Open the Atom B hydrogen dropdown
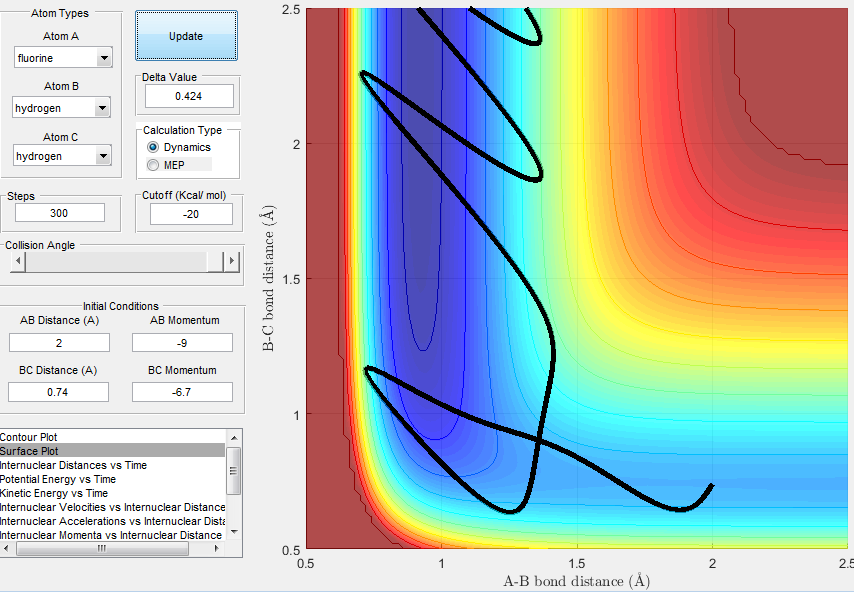Image resolution: width=854 pixels, height=592 pixels. (x=61, y=107)
